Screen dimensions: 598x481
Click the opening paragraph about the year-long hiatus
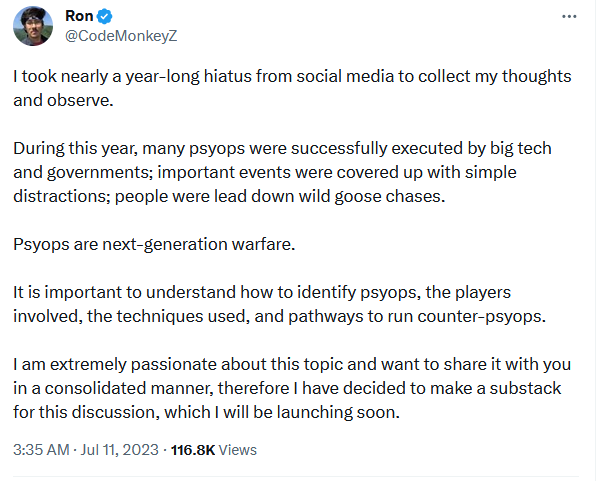pyautogui.click(x=292, y=88)
